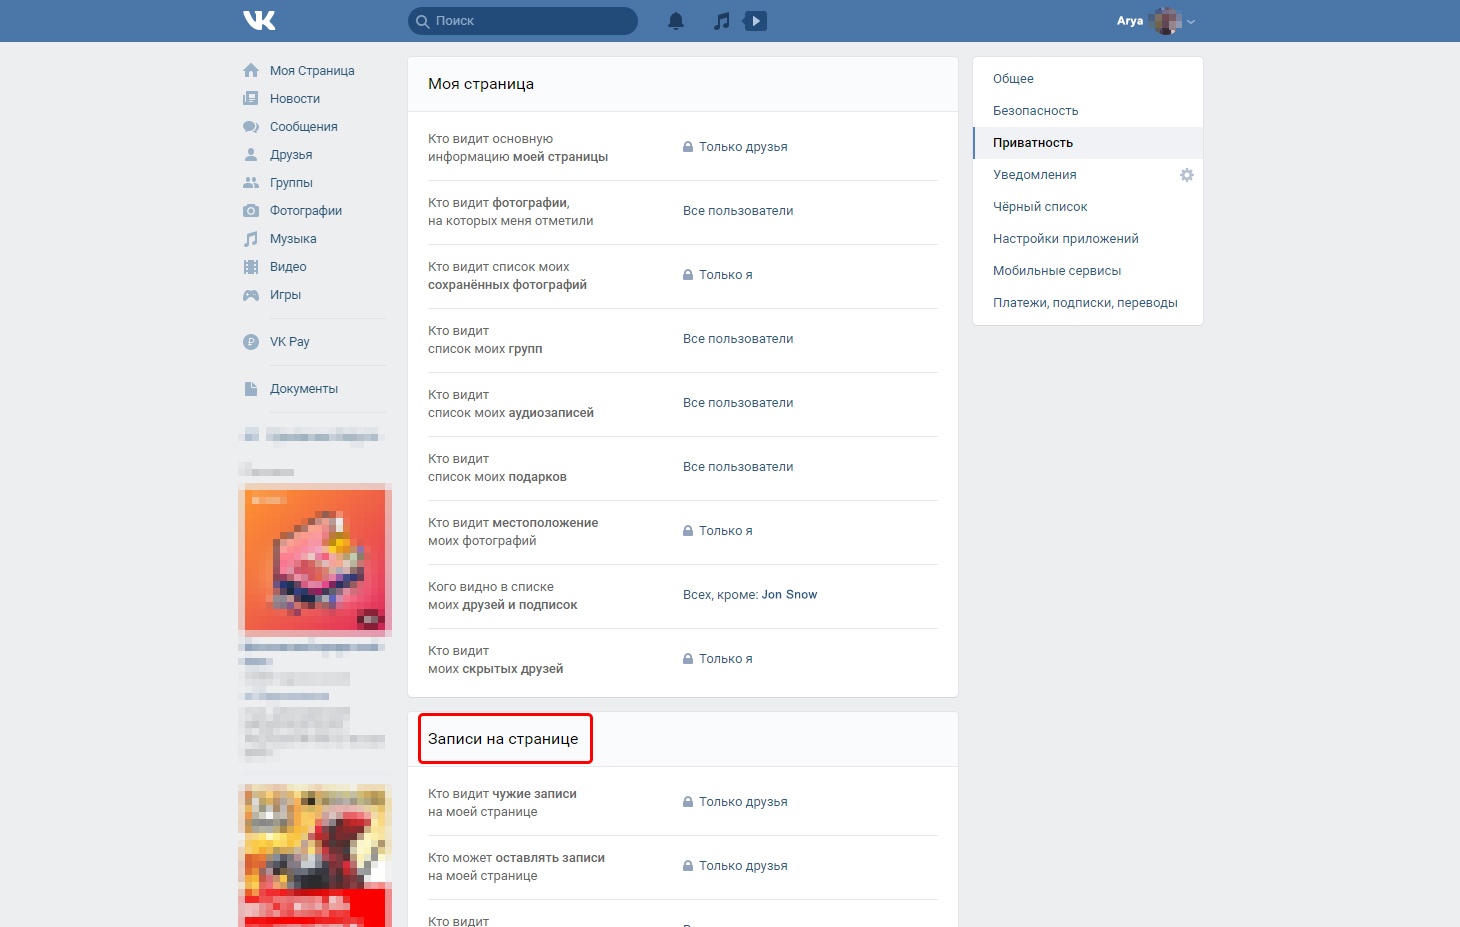1460x927 pixels.
Task: Change saved photos privacy Только я
Action: (726, 275)
